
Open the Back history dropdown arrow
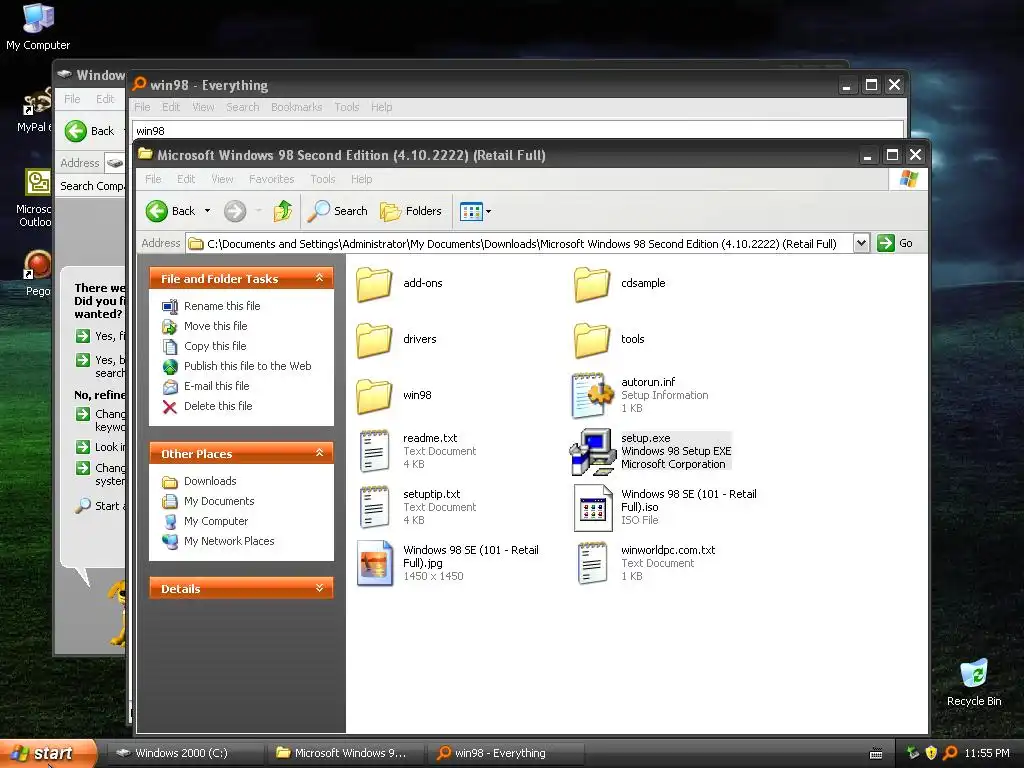[208, 211]
